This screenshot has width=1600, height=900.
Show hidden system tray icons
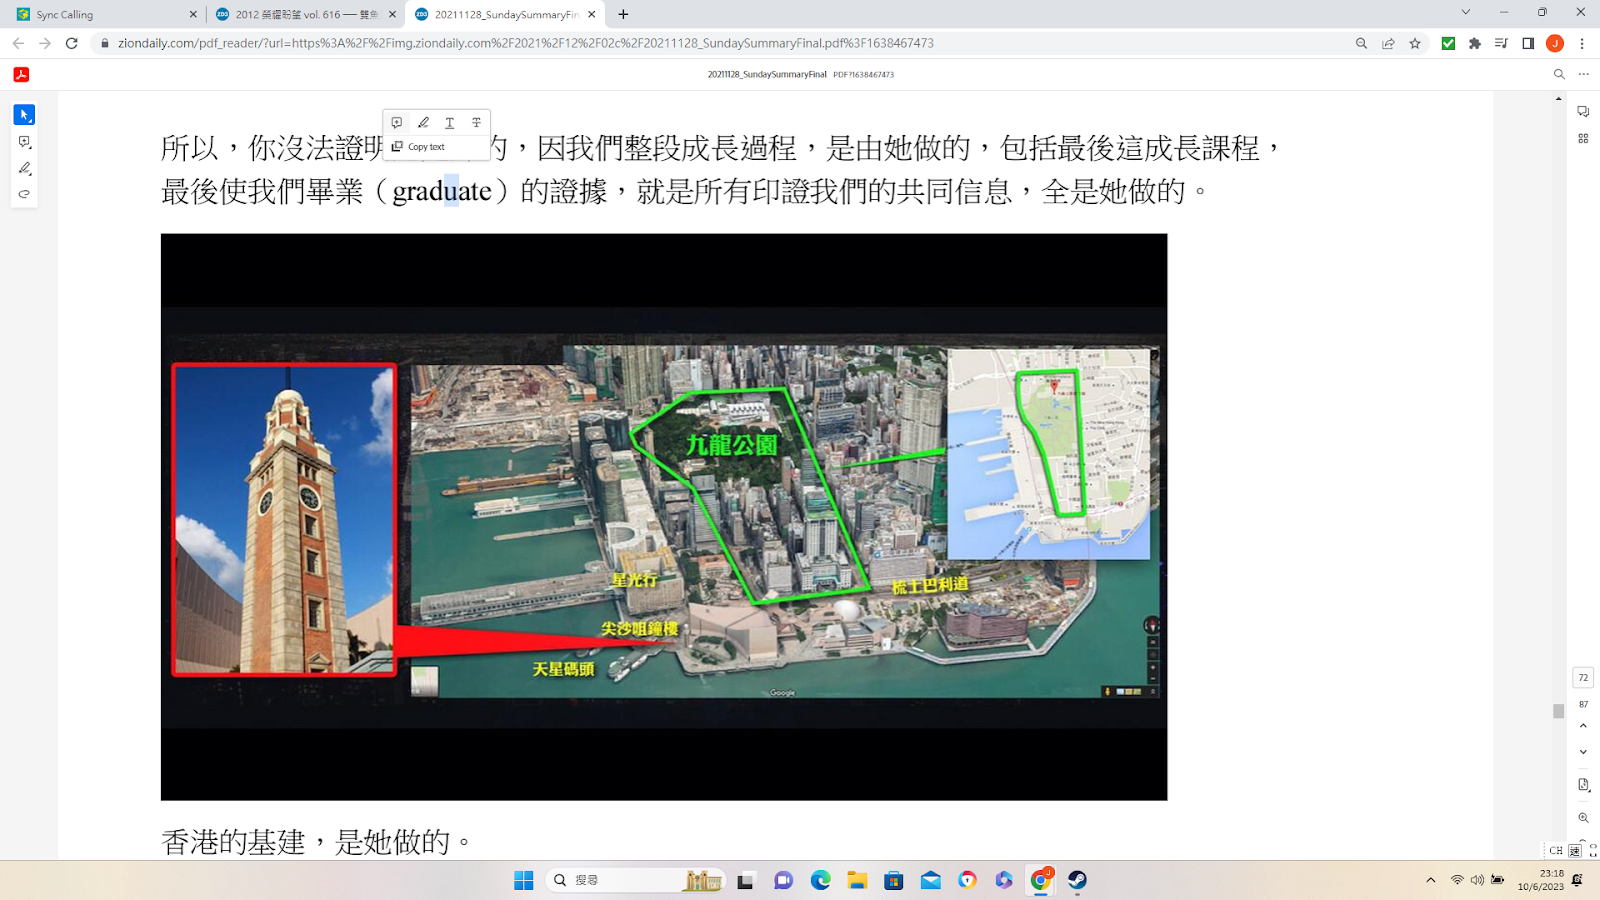[x=1431, y=880]
